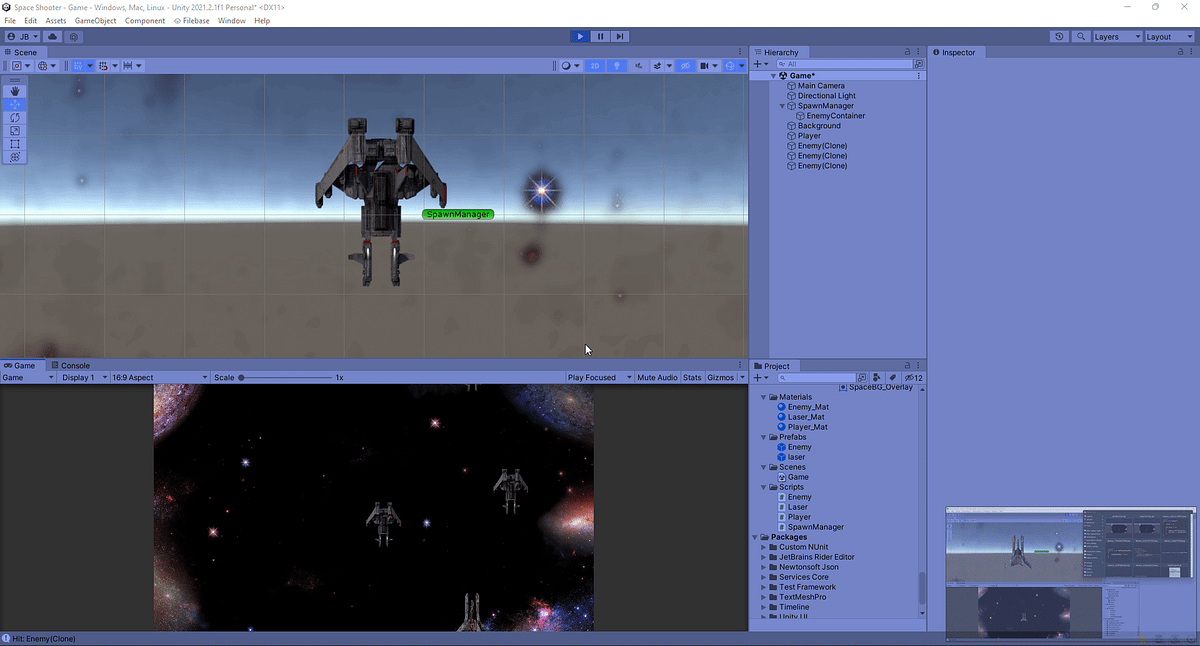
Task: Click the Unity cloud collaboration icon
Action: 52,36
